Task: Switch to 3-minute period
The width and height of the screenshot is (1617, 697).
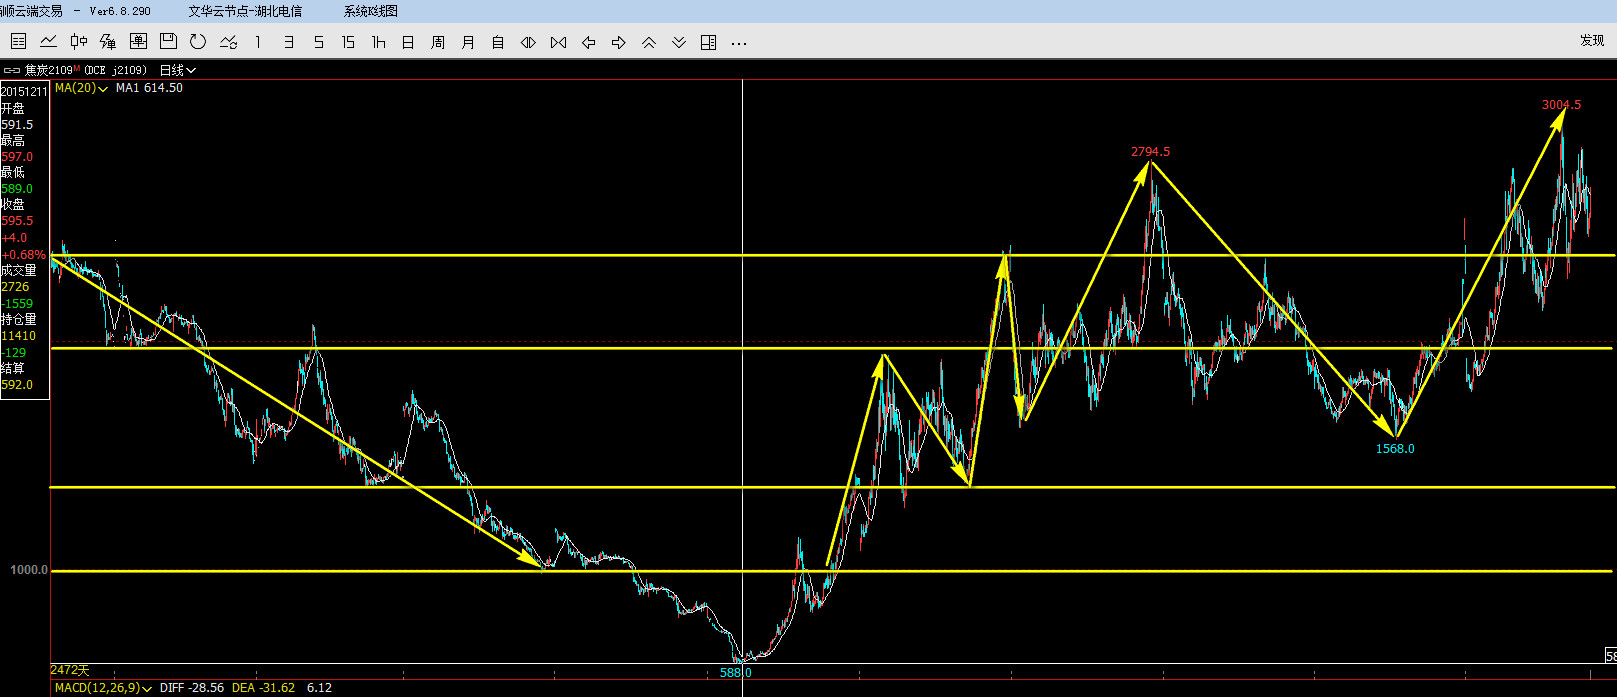Action: [x=288, y=42]
